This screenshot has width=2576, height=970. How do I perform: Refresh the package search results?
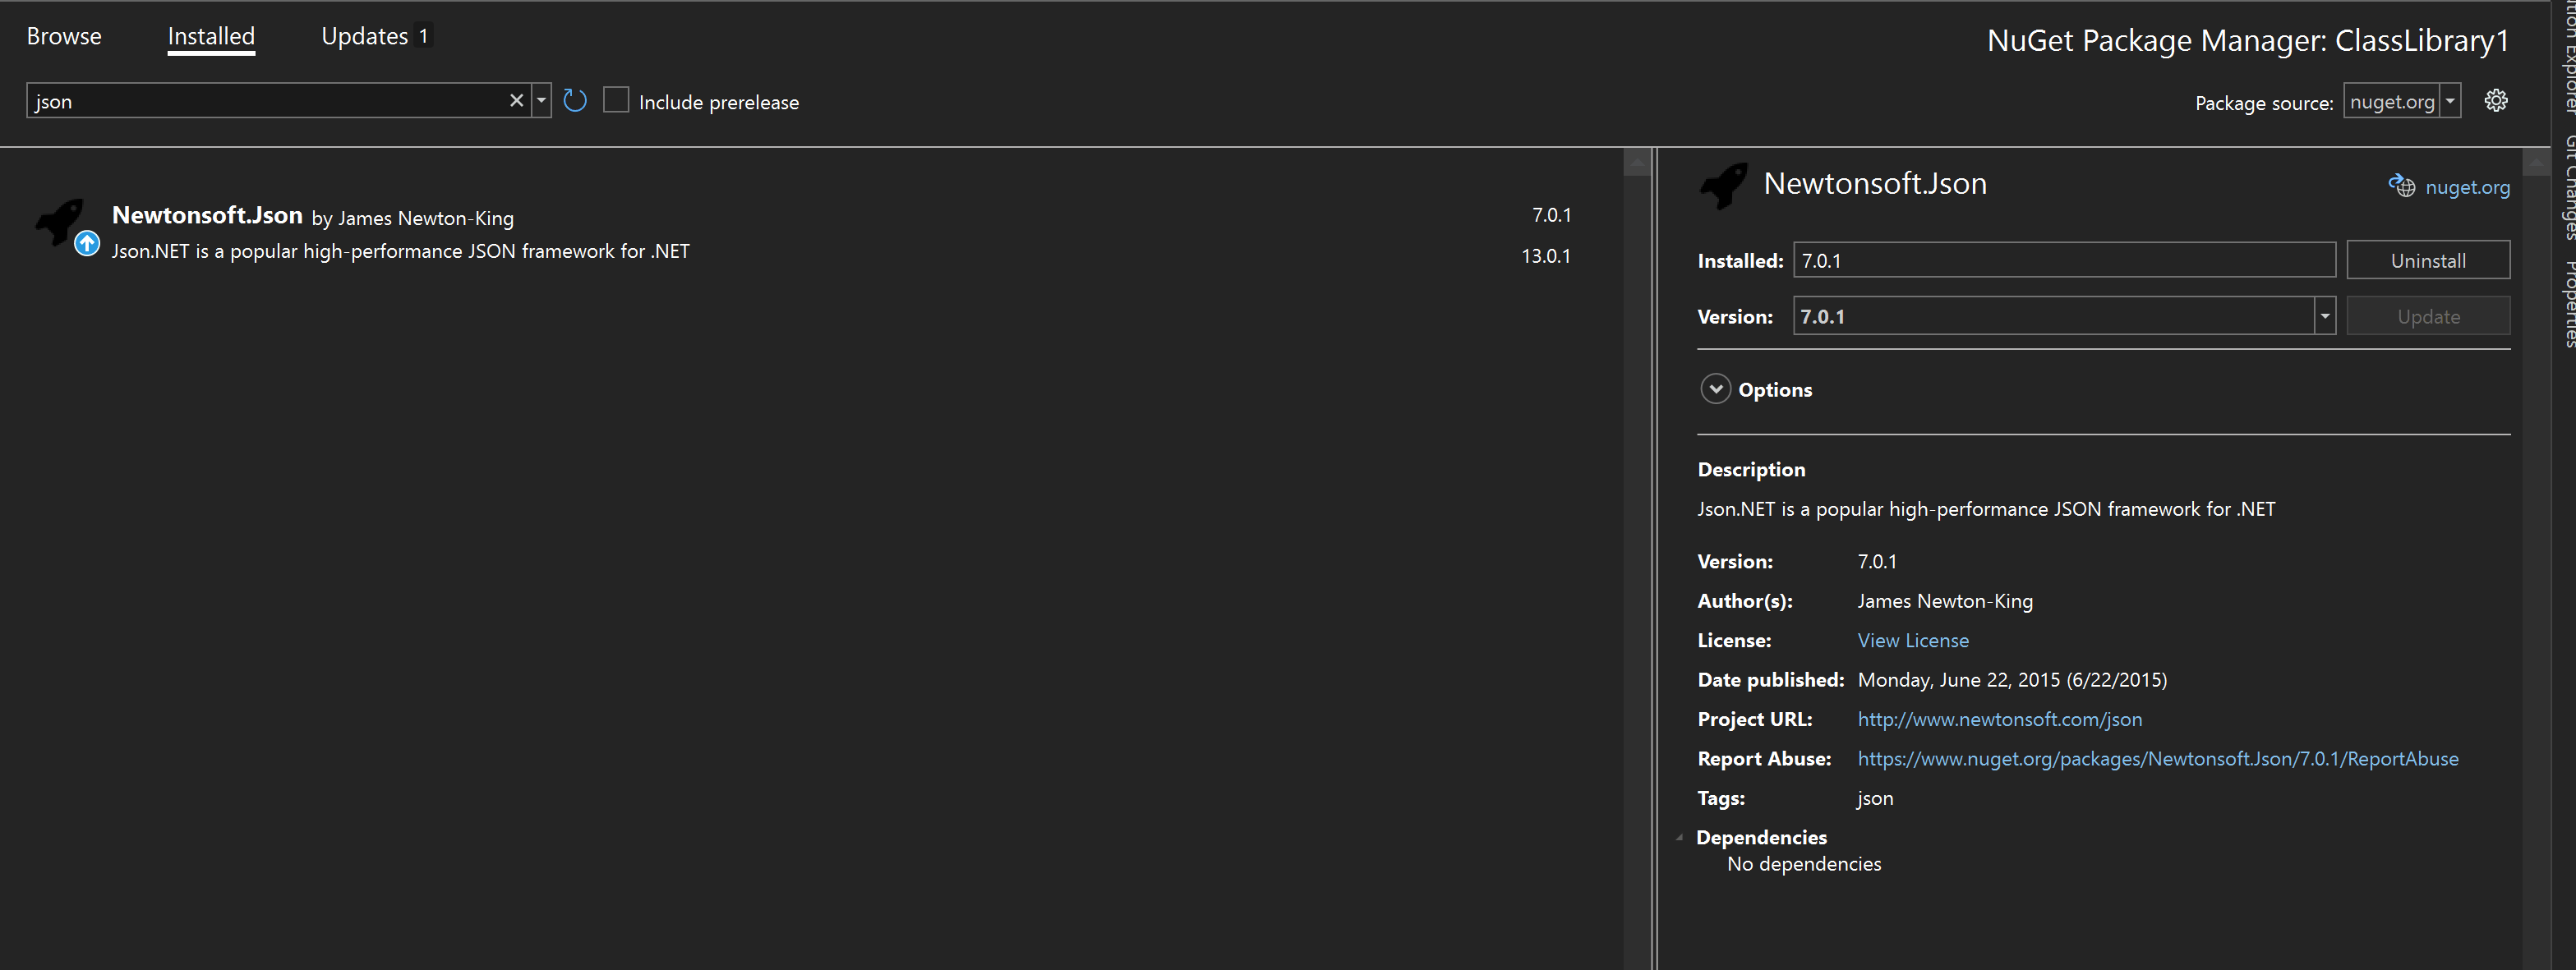point(574,100)
